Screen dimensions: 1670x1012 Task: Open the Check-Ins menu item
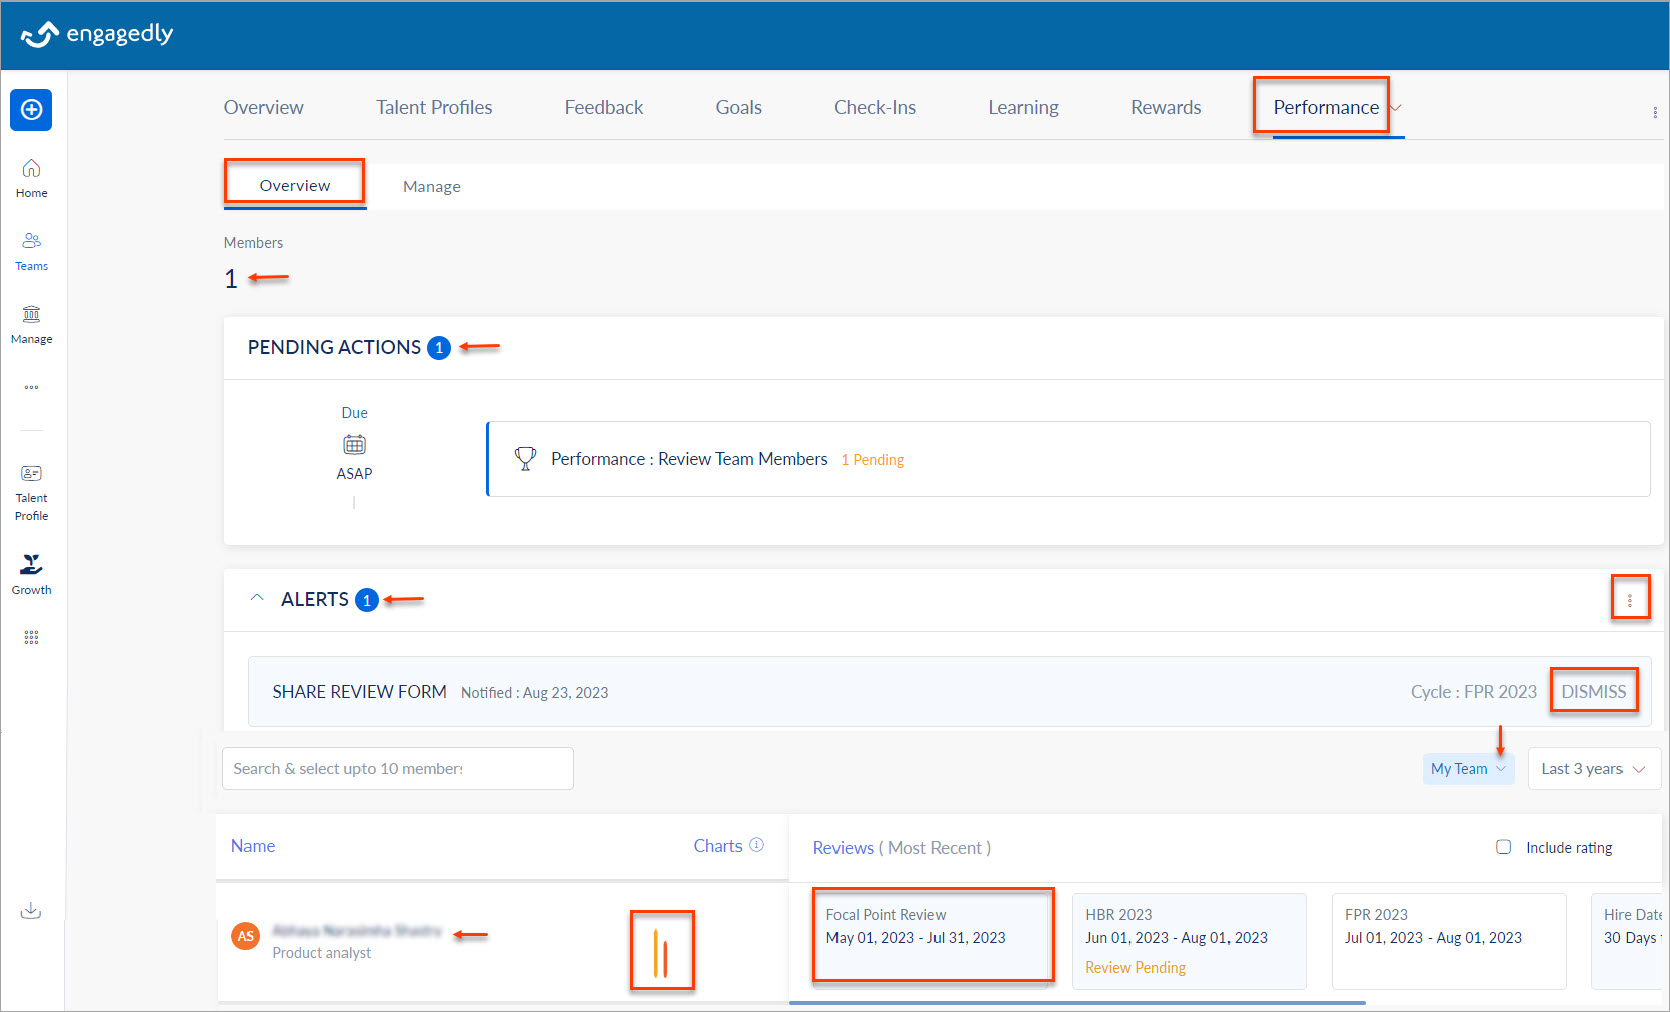874,107
